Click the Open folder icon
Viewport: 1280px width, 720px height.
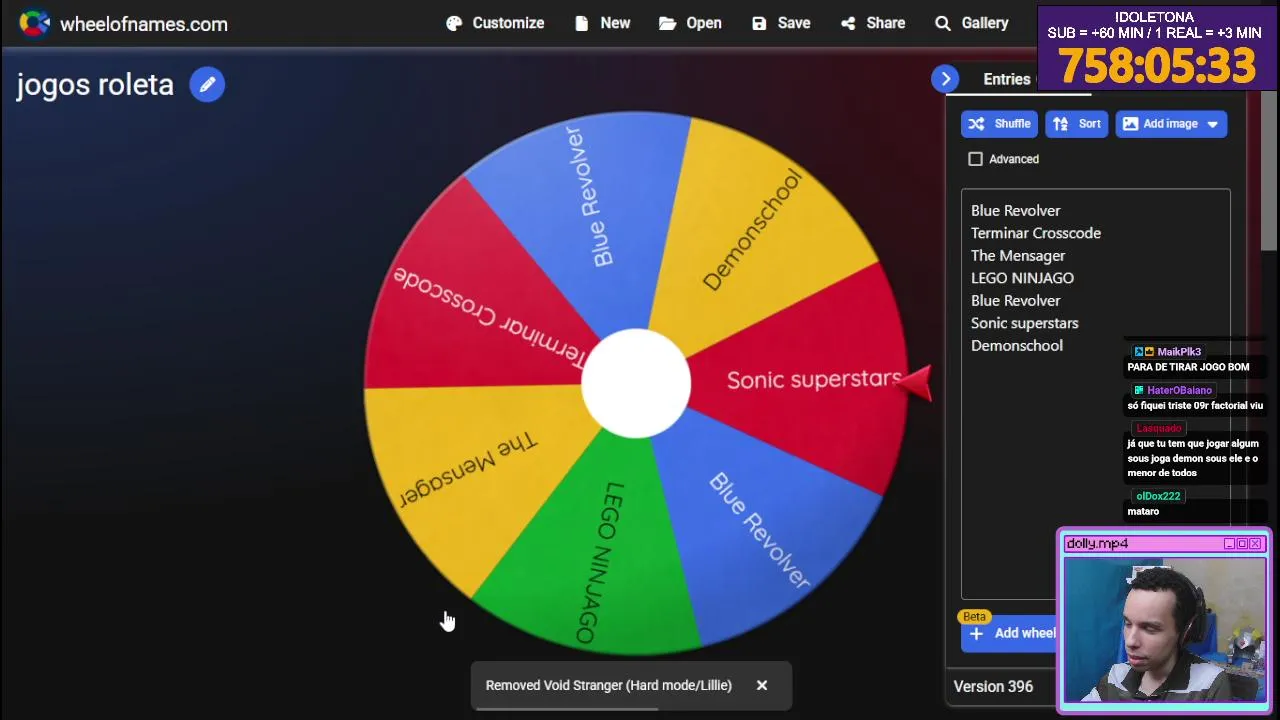[x=667, y=23]
